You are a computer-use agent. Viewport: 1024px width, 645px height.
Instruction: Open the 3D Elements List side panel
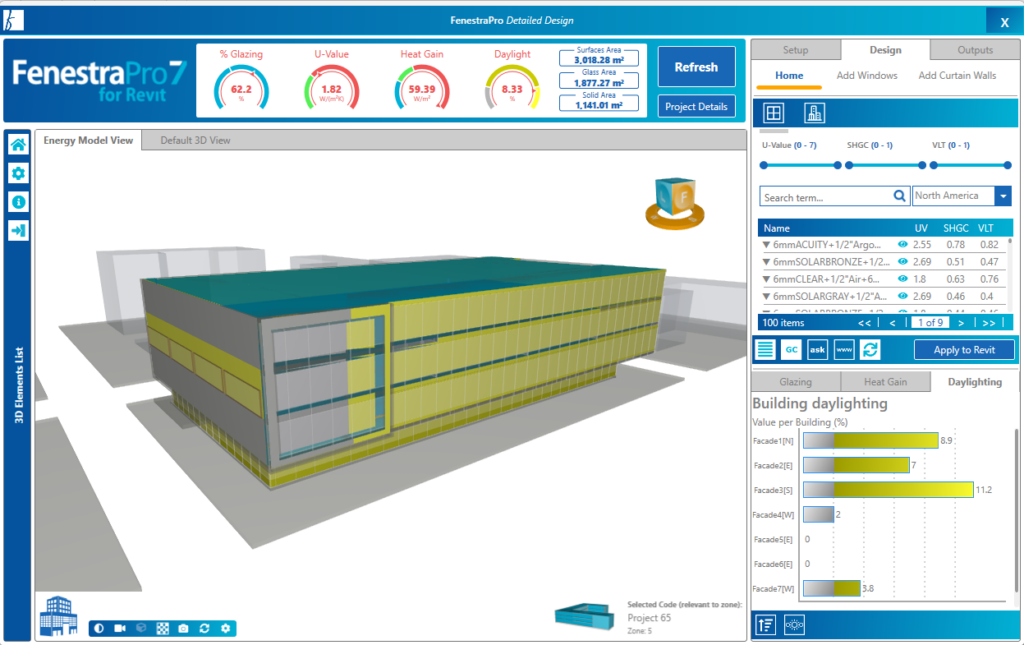click(18, 385)
